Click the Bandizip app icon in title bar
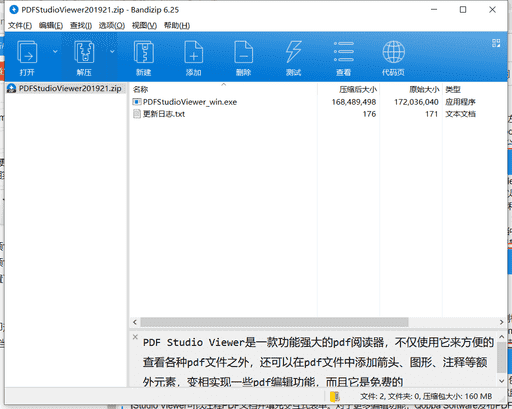 pyautogui.click(x=14, y=10)
